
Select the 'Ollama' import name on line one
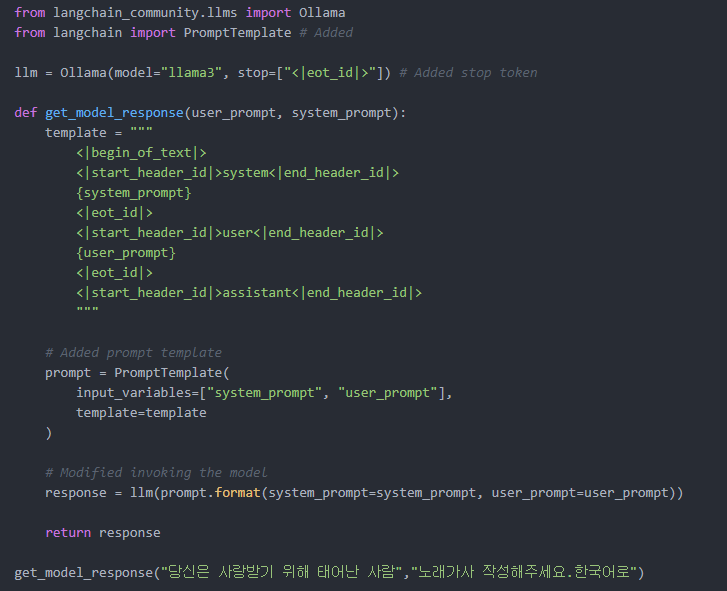[x=322, y=13]
